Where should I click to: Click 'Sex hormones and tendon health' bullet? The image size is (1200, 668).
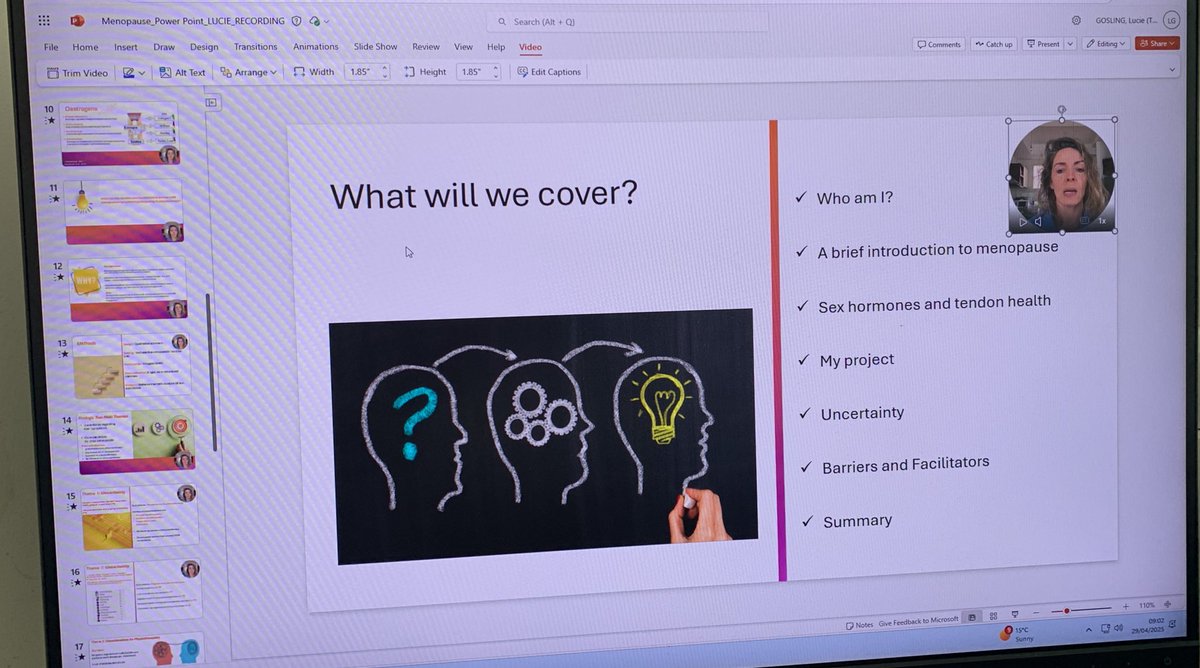coord(934,304)
